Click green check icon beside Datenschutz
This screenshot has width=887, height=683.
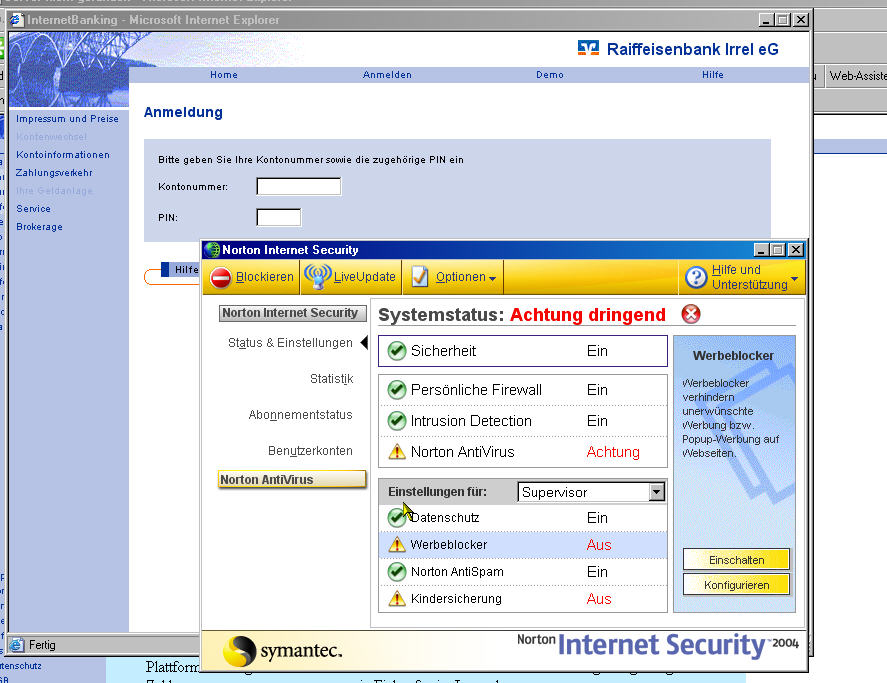(397, 517)
